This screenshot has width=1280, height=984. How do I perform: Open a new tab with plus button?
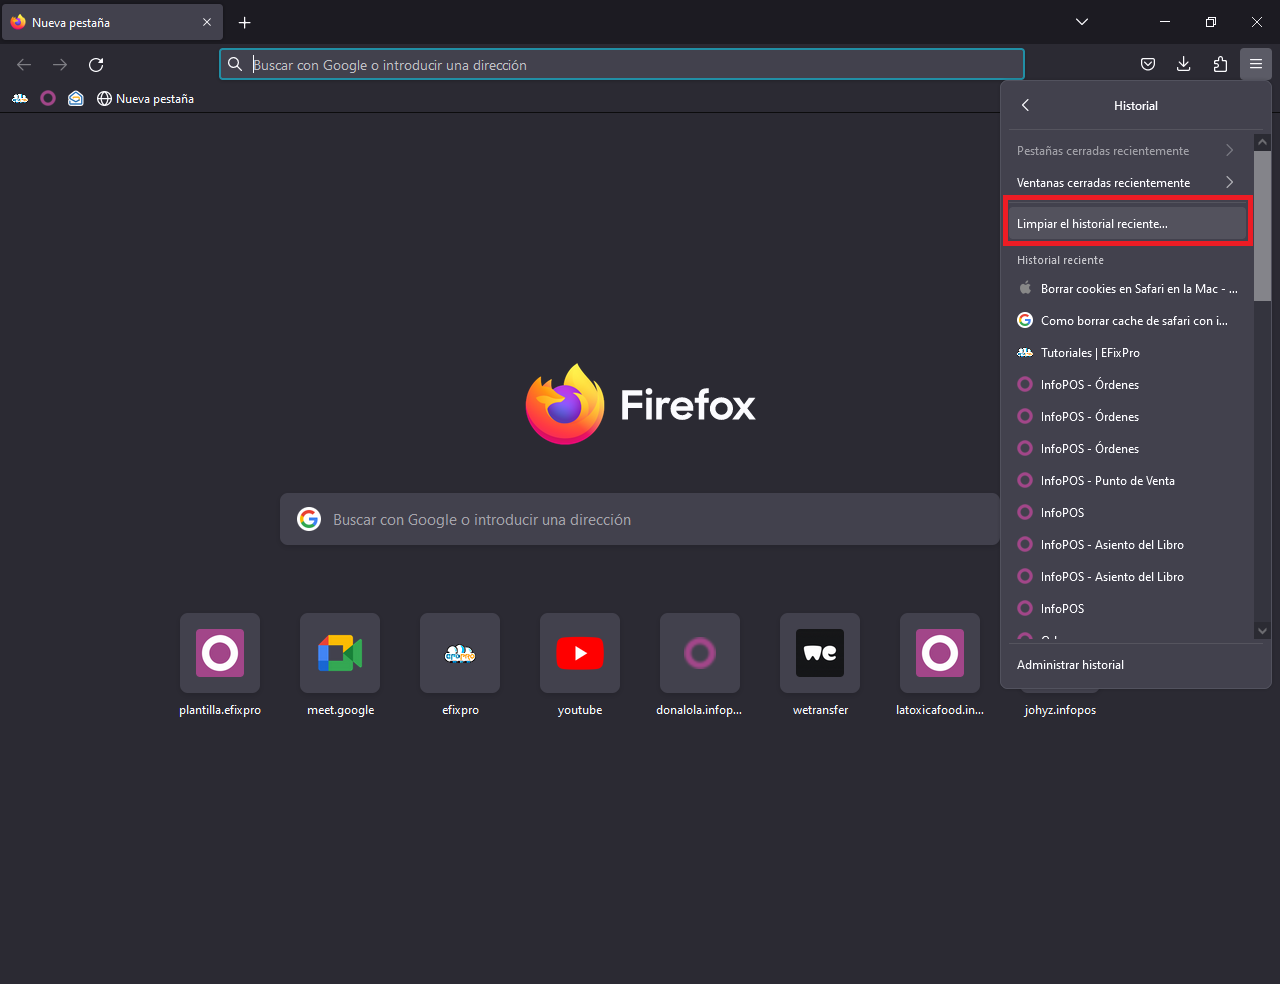pyautogui.click(x=245, y=22)
